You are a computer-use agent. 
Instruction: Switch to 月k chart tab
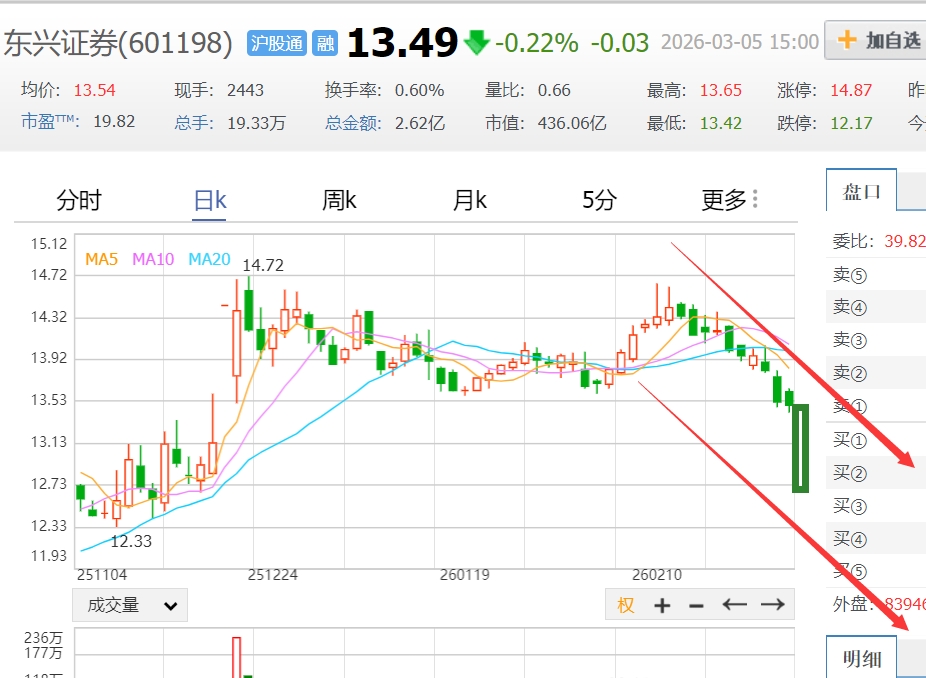pos(469,201)
